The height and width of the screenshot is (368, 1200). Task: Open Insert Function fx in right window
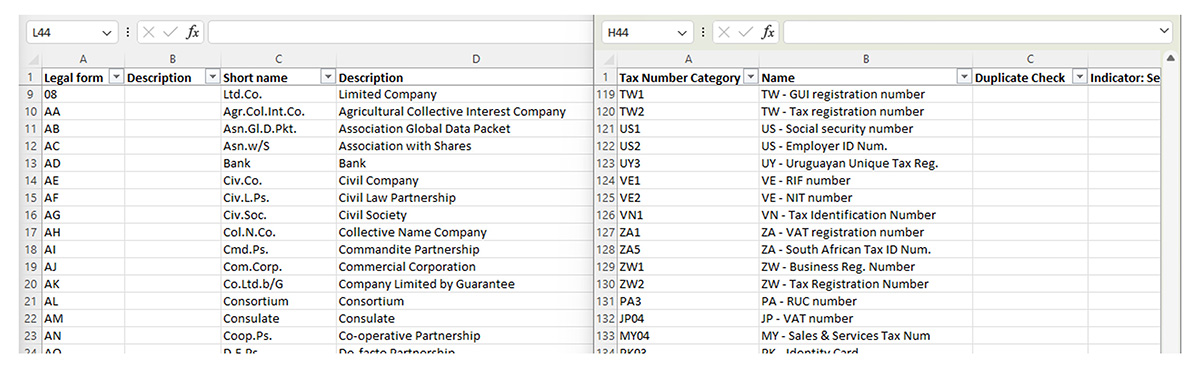click(x=769, y=32)
